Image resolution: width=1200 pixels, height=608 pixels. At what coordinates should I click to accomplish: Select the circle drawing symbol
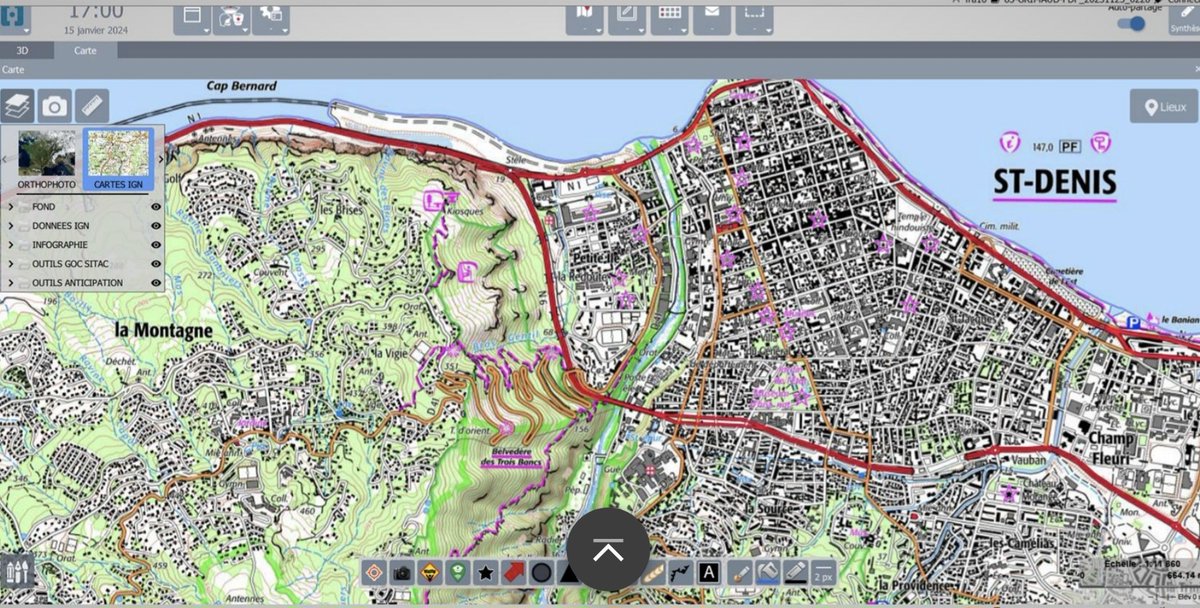pos(541,573)
